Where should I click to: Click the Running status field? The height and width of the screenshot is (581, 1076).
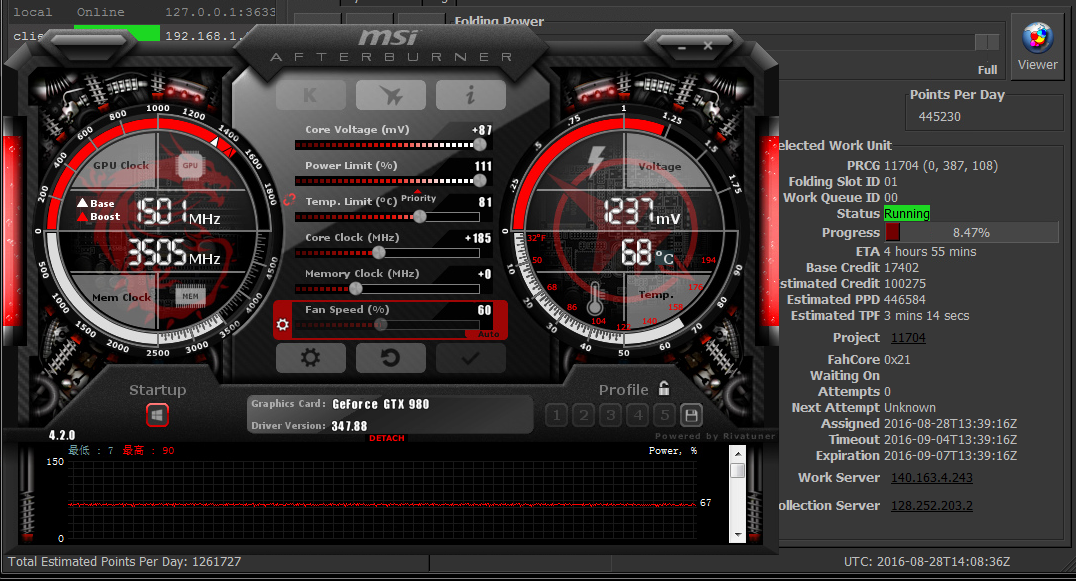907,213
